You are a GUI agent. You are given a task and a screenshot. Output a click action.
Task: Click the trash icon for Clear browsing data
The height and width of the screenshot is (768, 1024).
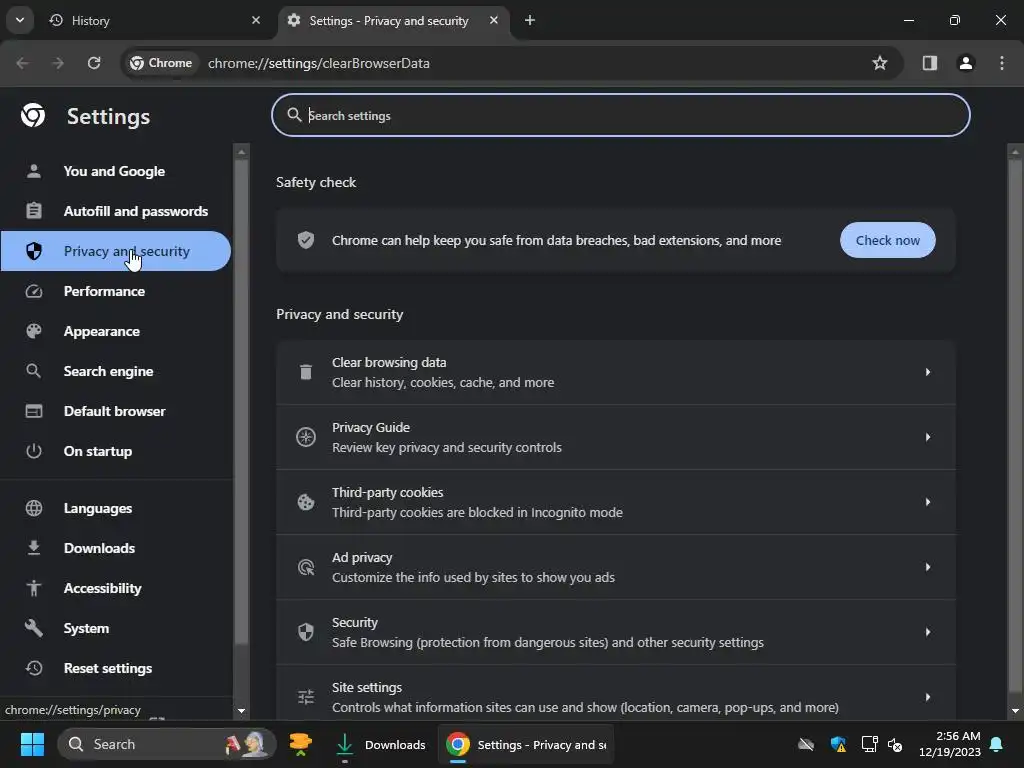[306, 372]
